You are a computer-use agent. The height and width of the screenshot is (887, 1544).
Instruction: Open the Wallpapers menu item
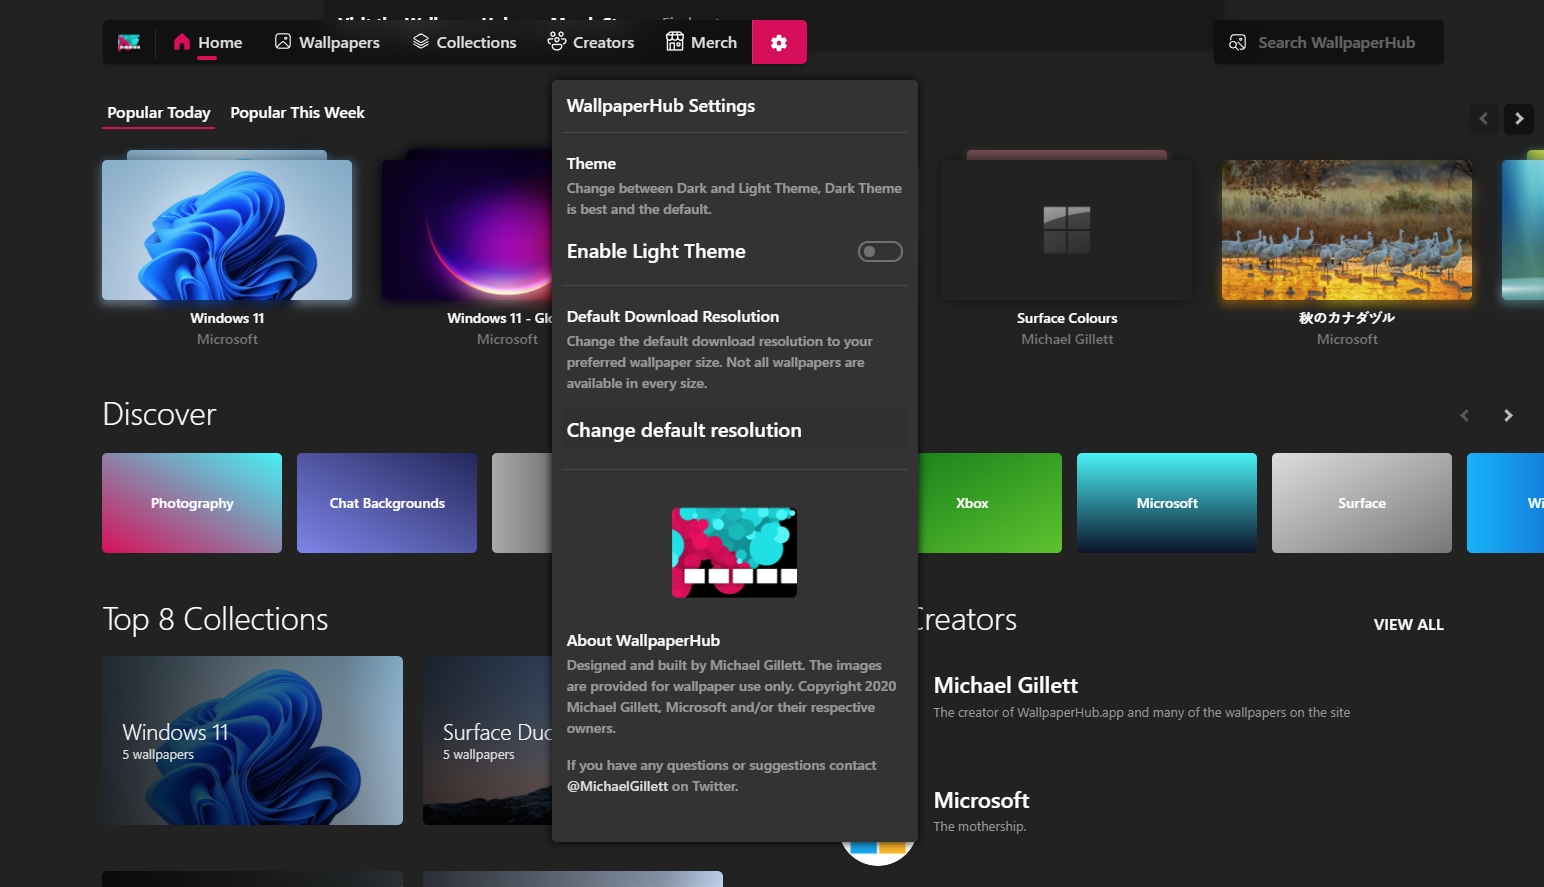327,42
